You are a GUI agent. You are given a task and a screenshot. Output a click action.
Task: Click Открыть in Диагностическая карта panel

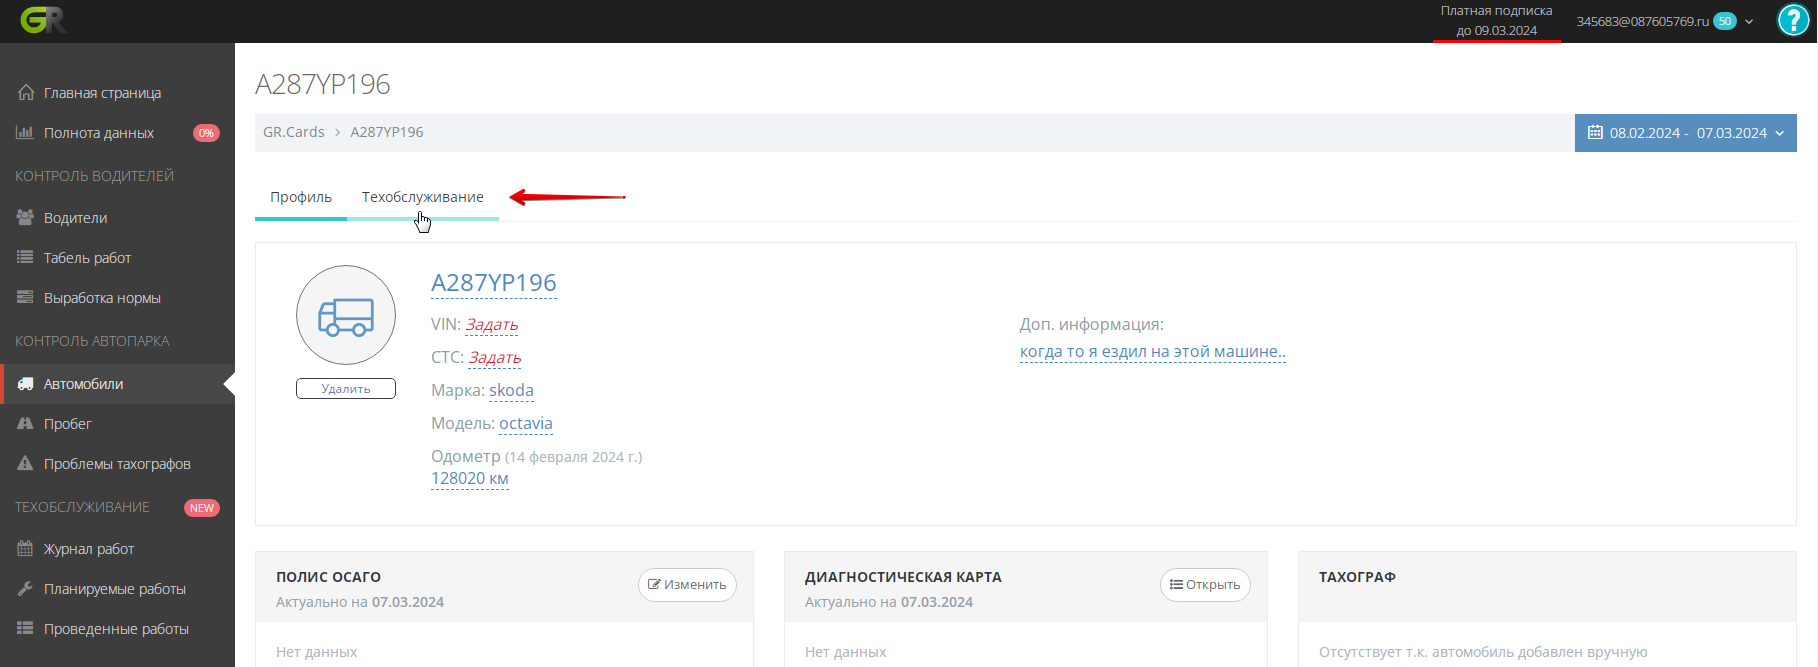(x=1205, y=585)
